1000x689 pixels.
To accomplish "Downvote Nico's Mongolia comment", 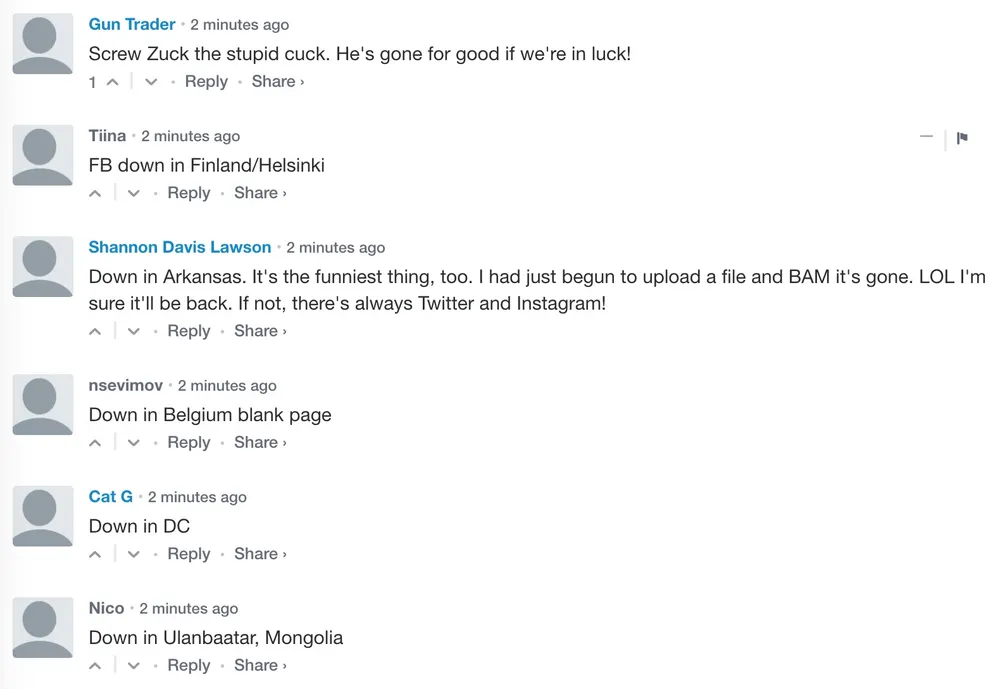I will (133, 666).
